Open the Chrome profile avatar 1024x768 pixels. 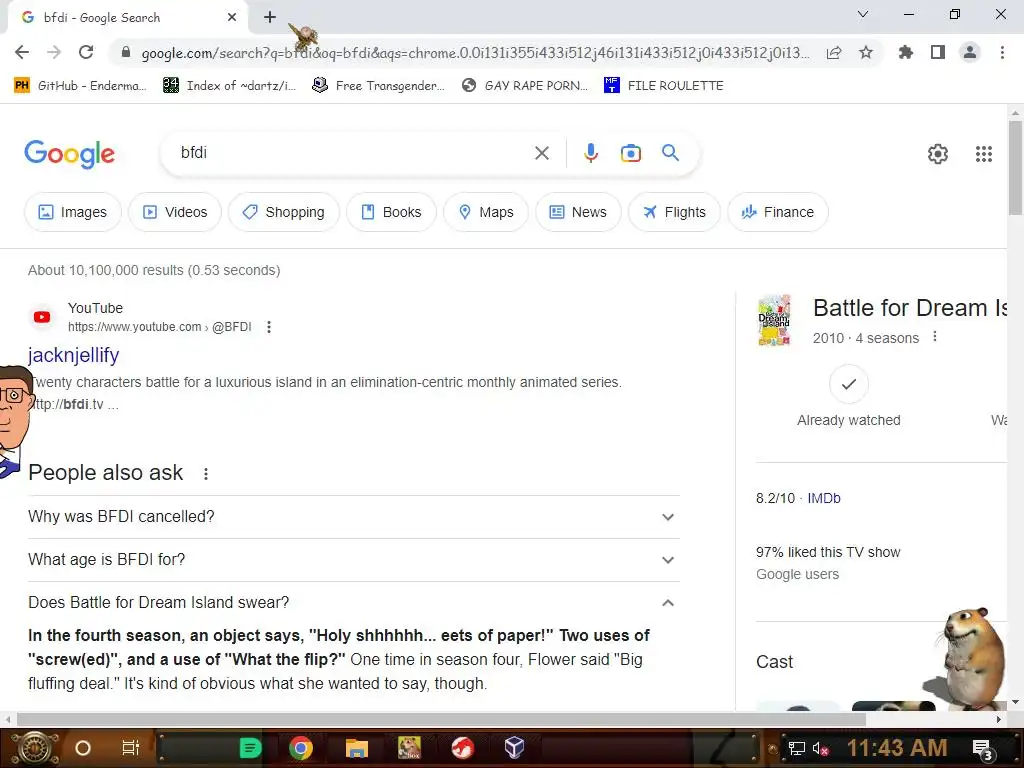(x=970, y=52)
